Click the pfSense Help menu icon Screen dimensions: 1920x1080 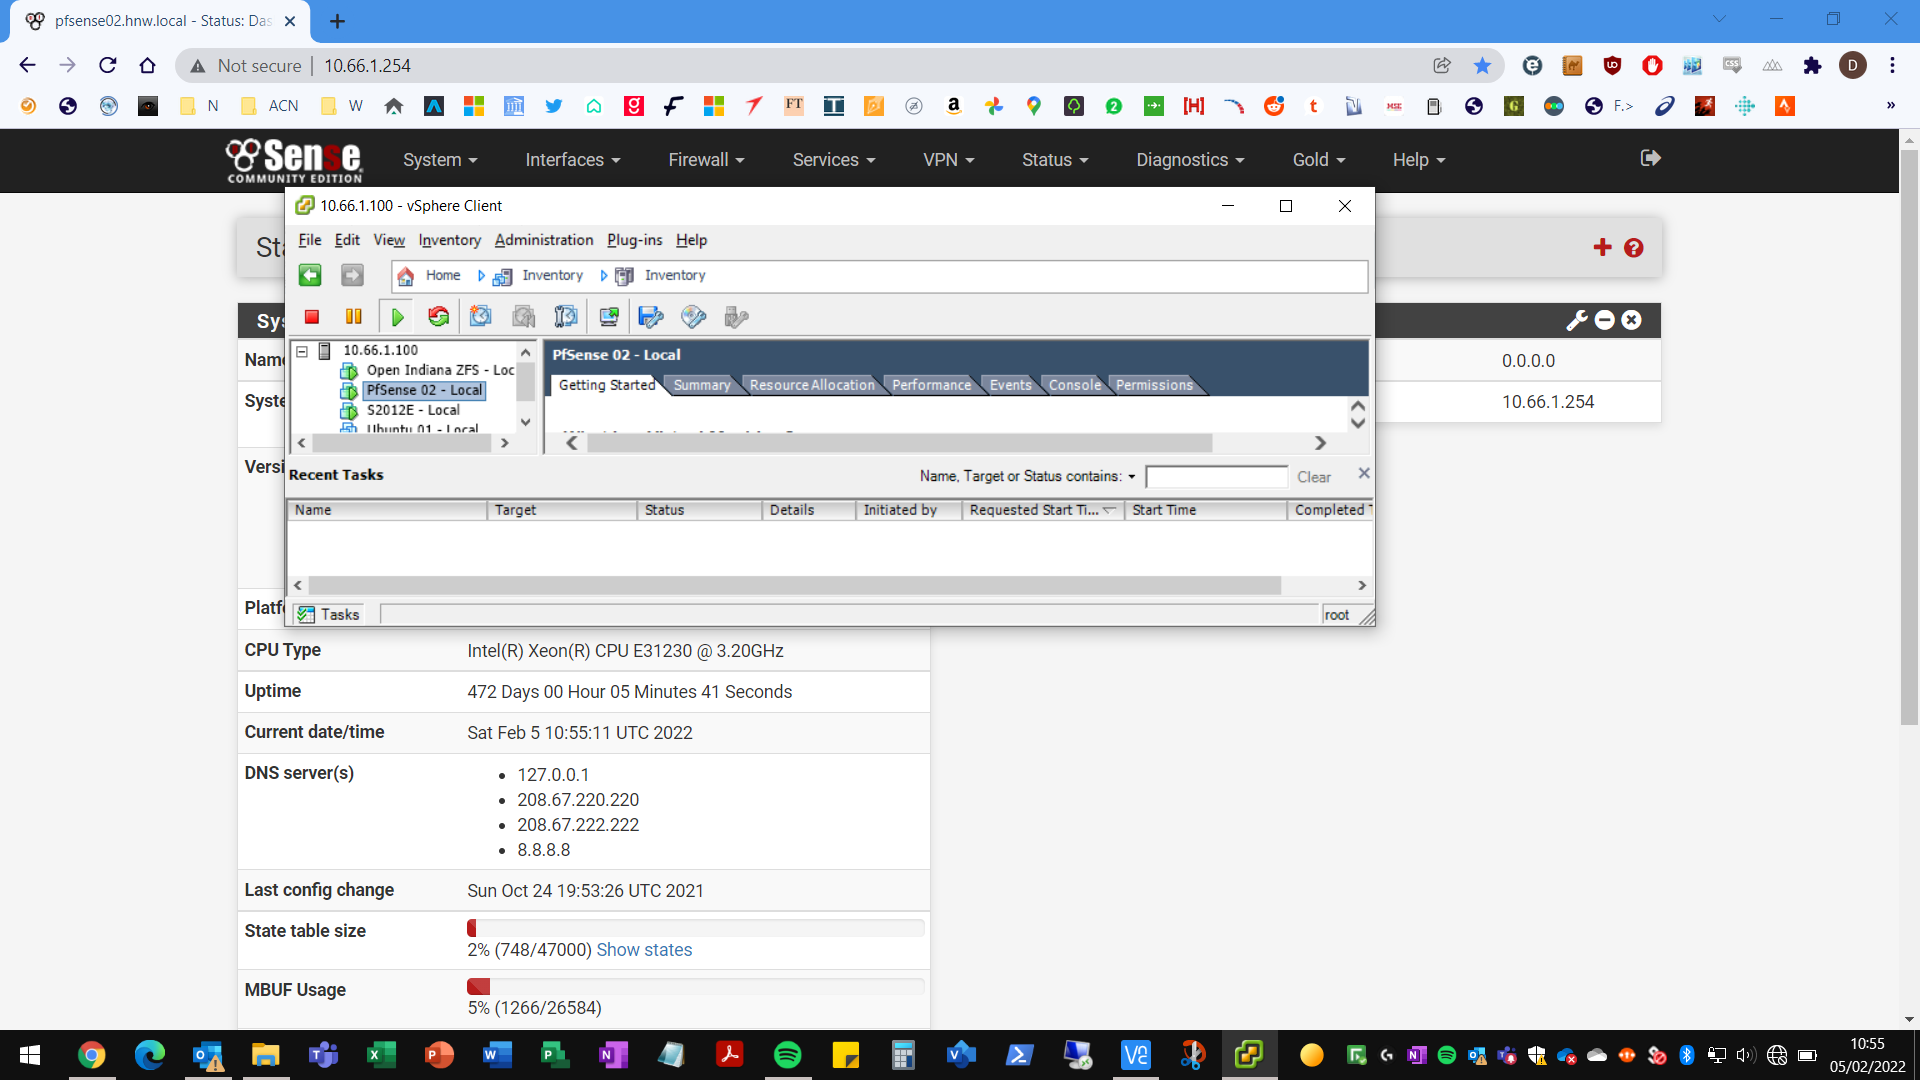1418,160
